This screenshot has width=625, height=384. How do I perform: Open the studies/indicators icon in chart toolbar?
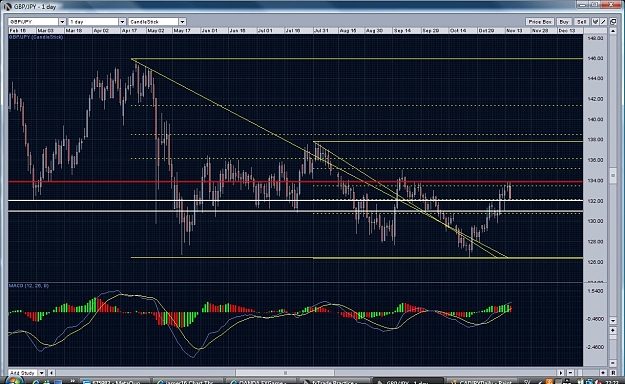tap(595, 22)
